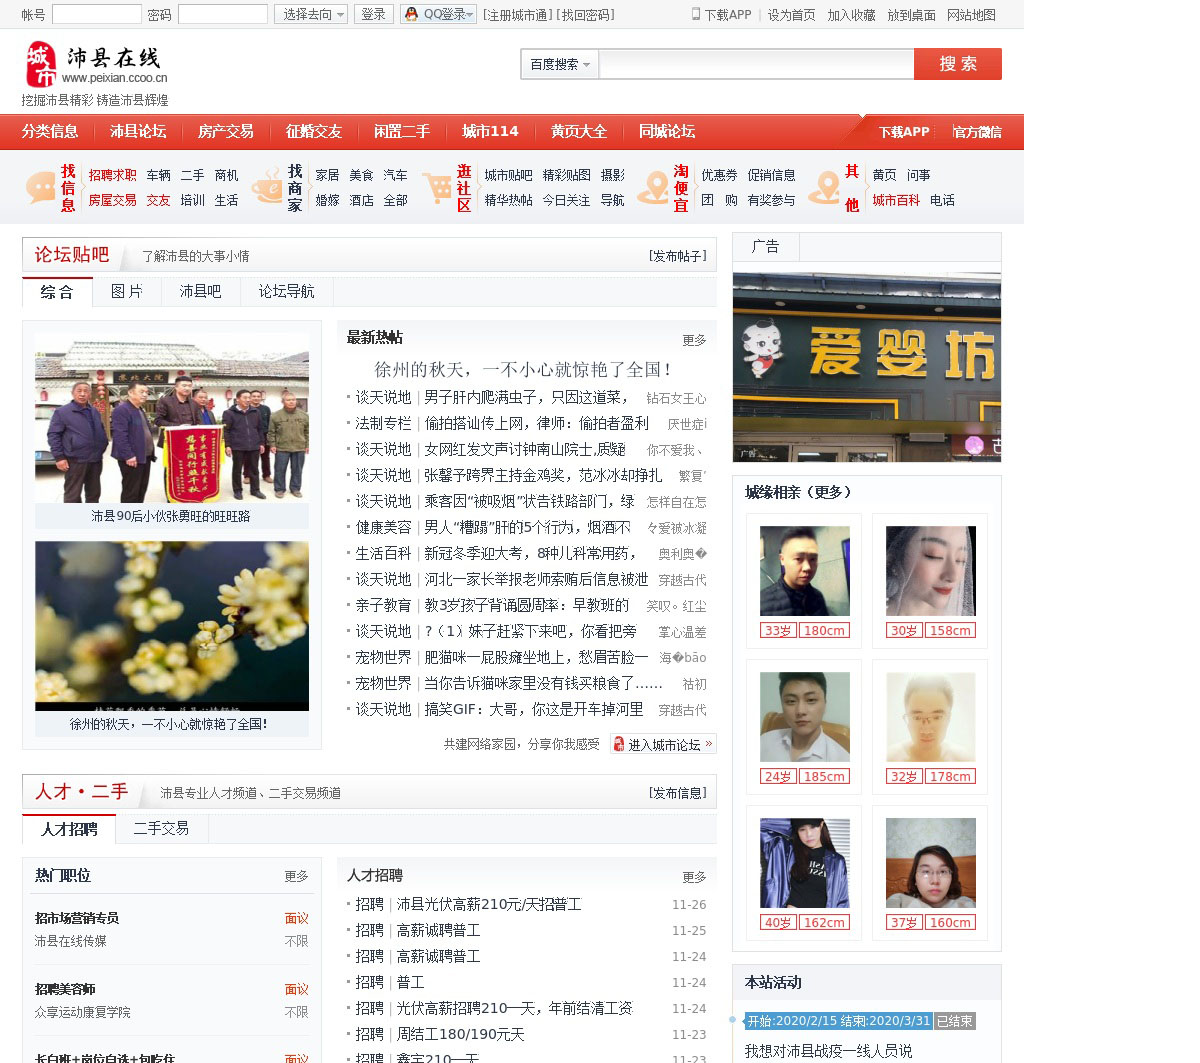Image resolution: width=1200 pixels, height=1063 pixels.
Task: Open the profile photo labeled 30岁 158cm
Action: [x=931, y=571]
